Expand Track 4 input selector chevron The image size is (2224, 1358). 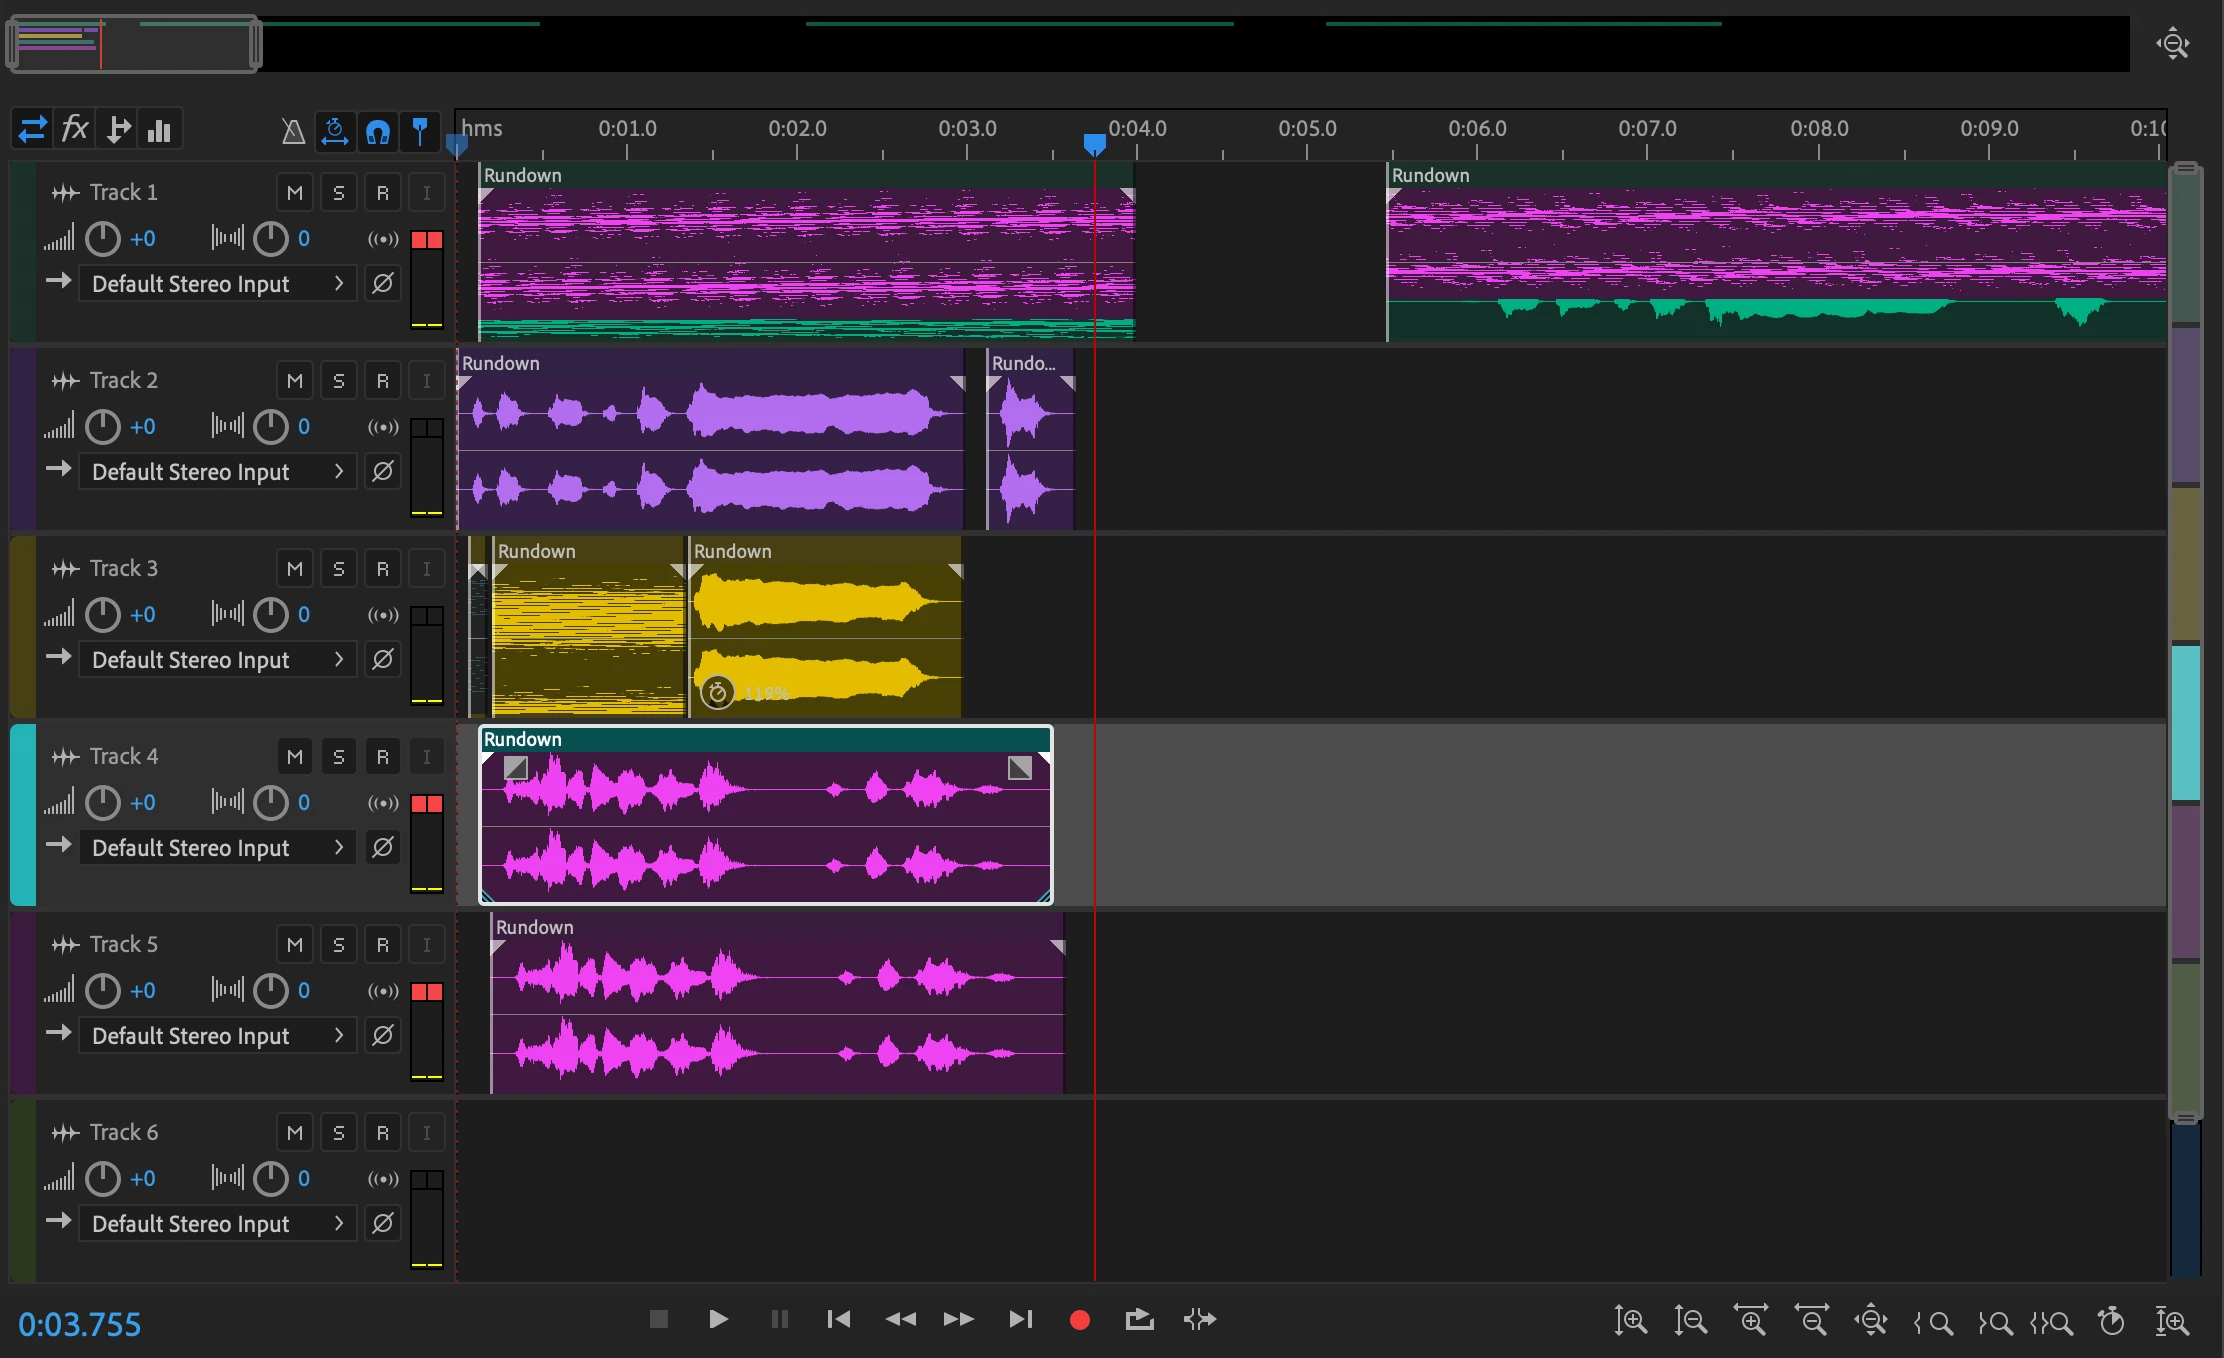(x=339, y=848)
